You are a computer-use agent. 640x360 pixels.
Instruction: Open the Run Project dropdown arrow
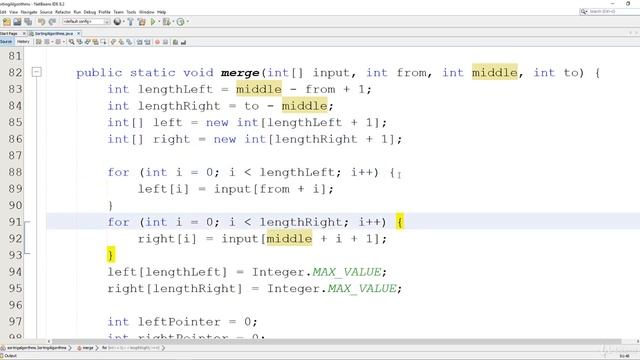pos(159,22)
